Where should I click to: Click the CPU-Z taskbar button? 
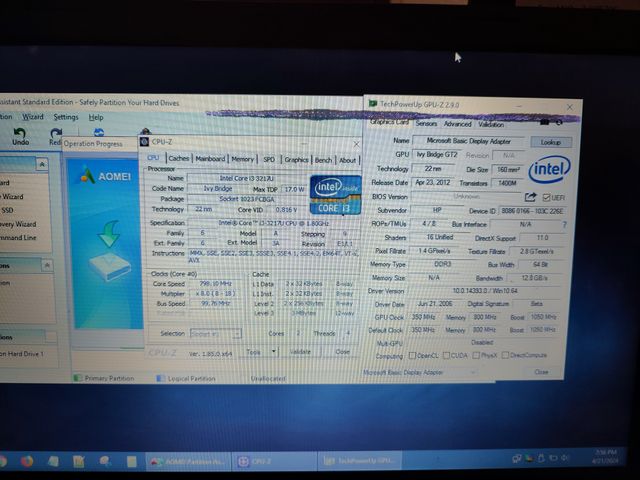coord(274,461)
